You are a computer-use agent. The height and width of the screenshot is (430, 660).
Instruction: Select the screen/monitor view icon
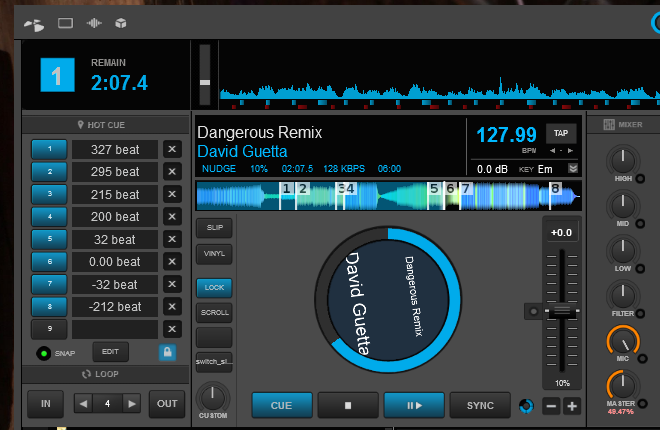click(x=65, y=23)
